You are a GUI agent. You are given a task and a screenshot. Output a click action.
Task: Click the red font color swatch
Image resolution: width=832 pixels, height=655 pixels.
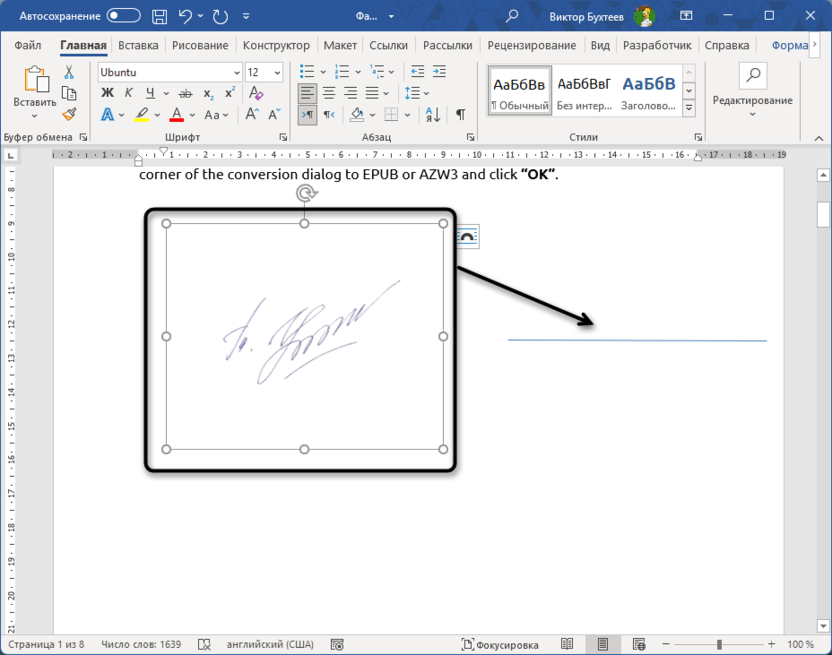177,115
